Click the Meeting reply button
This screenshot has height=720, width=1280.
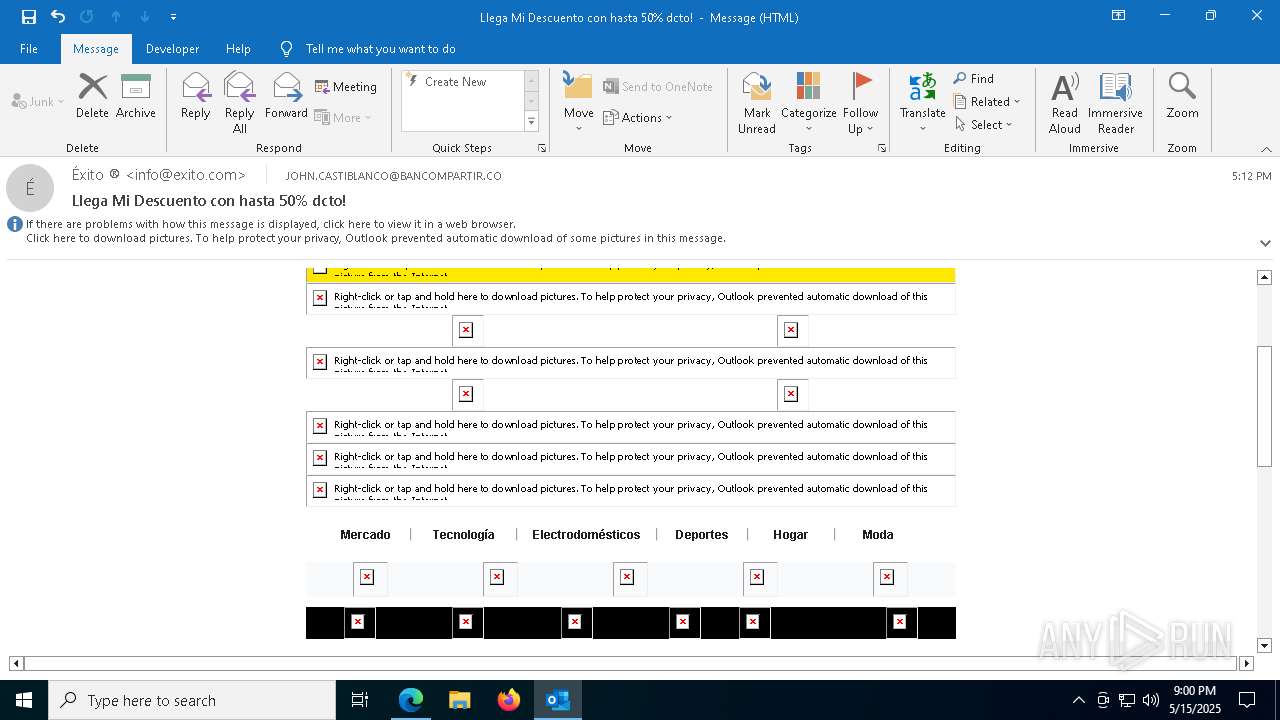click(346, 87)
